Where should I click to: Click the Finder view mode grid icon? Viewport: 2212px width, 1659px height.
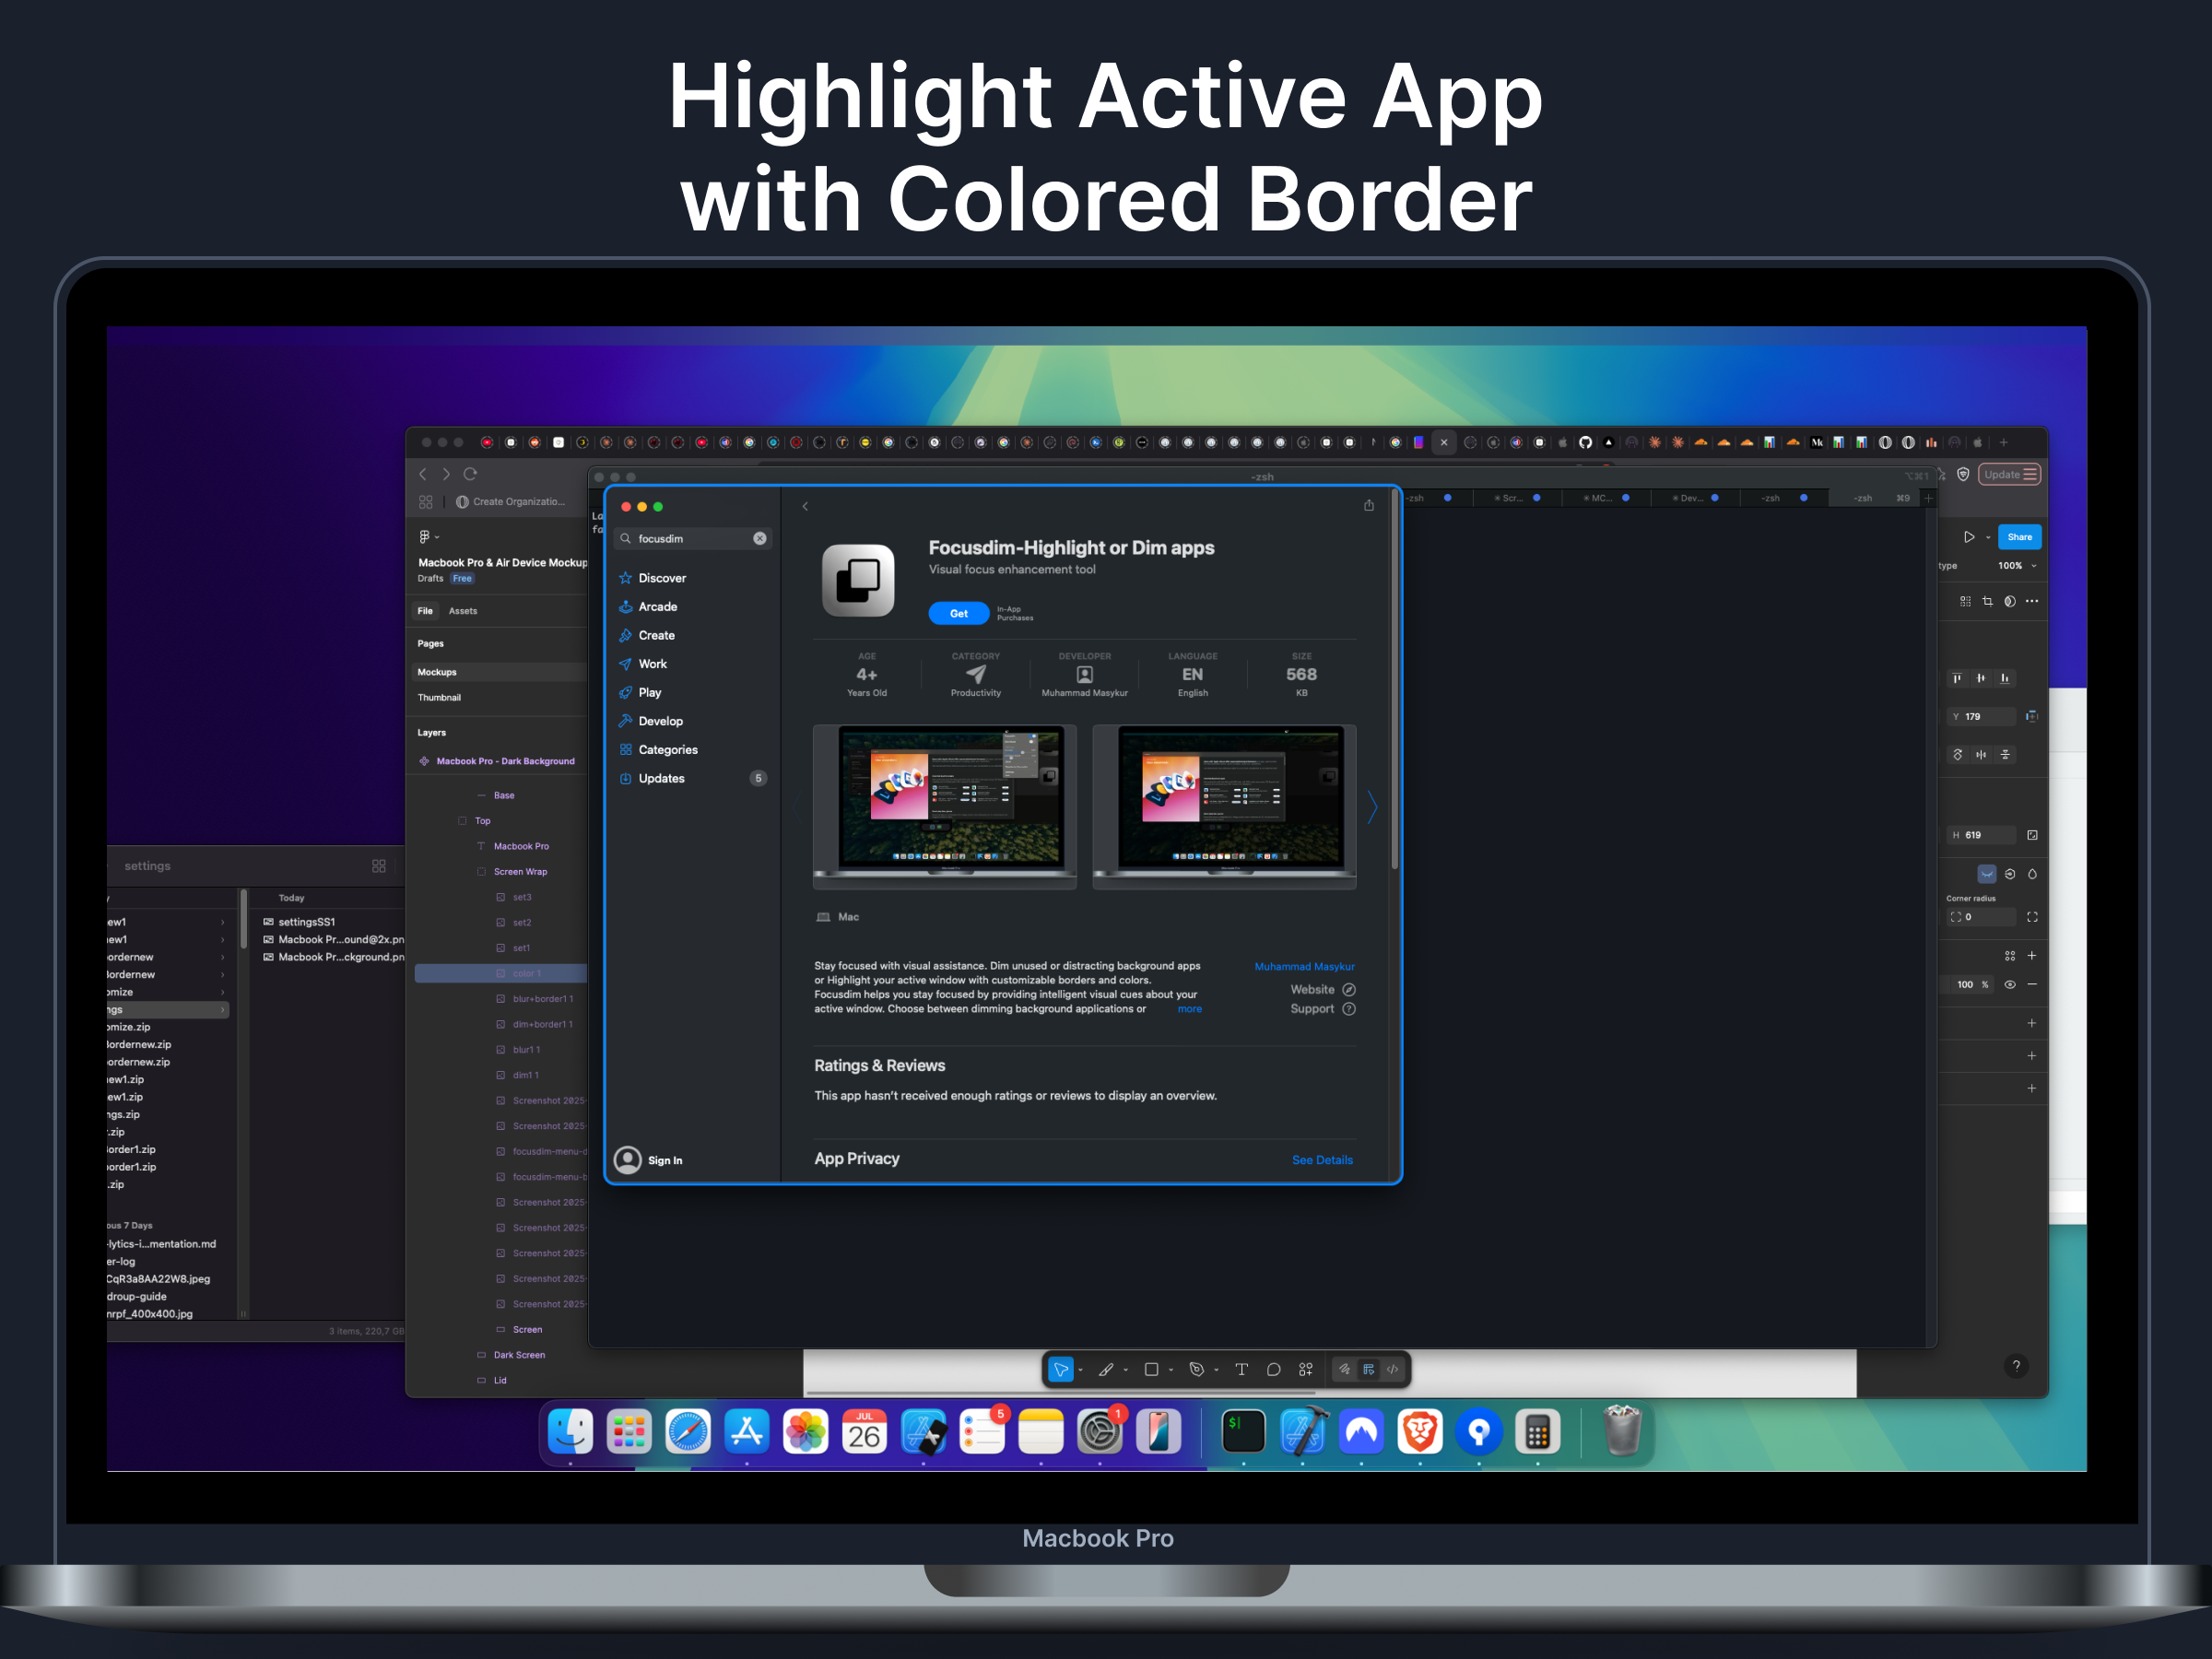click(x=379, y=866)
